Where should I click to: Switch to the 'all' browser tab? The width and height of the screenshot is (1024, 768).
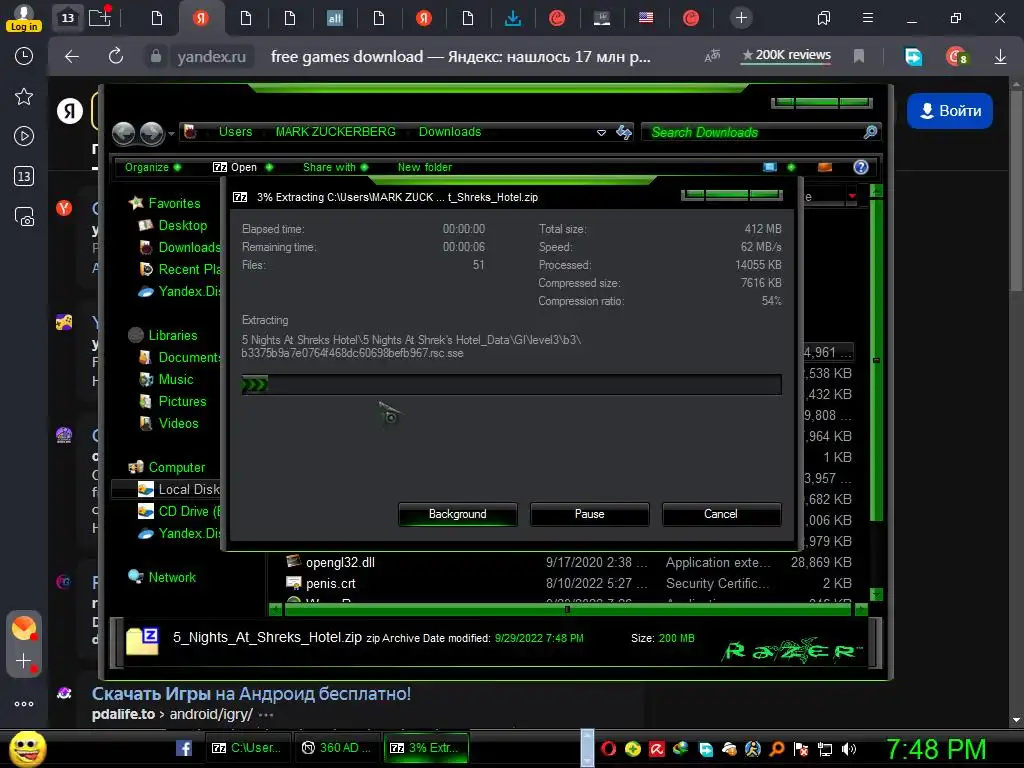pos(335,18)
